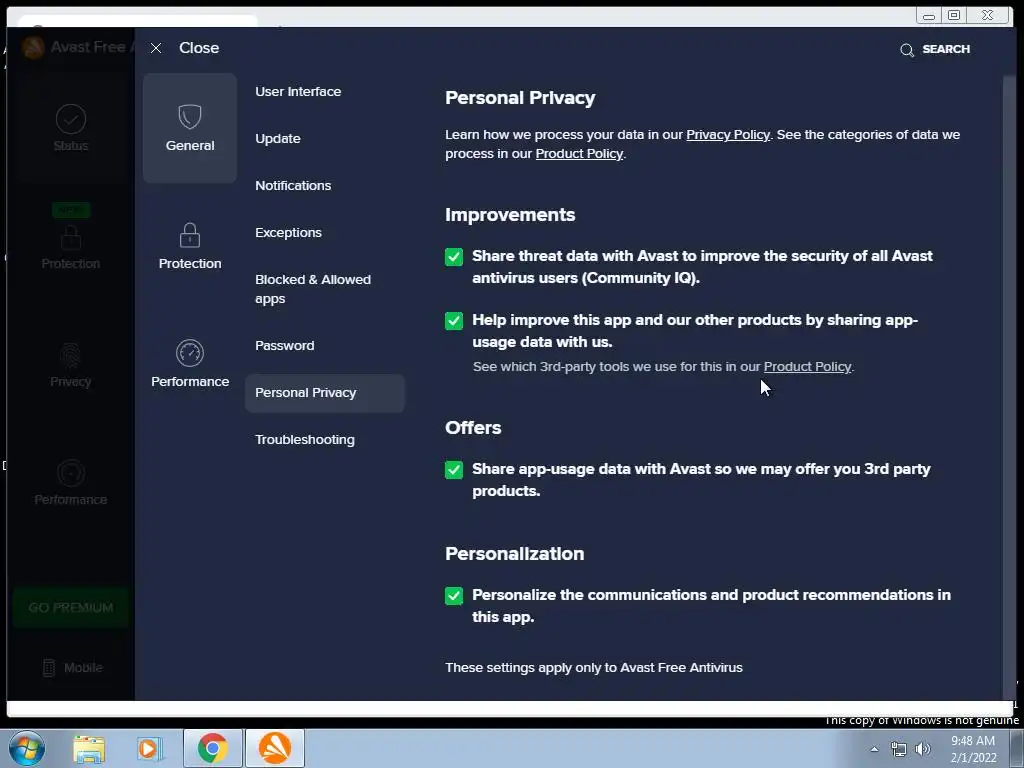Open Windows Media Player from taskbar
This screenshot has width=1024, height=768.
click(x=150, y=749)
